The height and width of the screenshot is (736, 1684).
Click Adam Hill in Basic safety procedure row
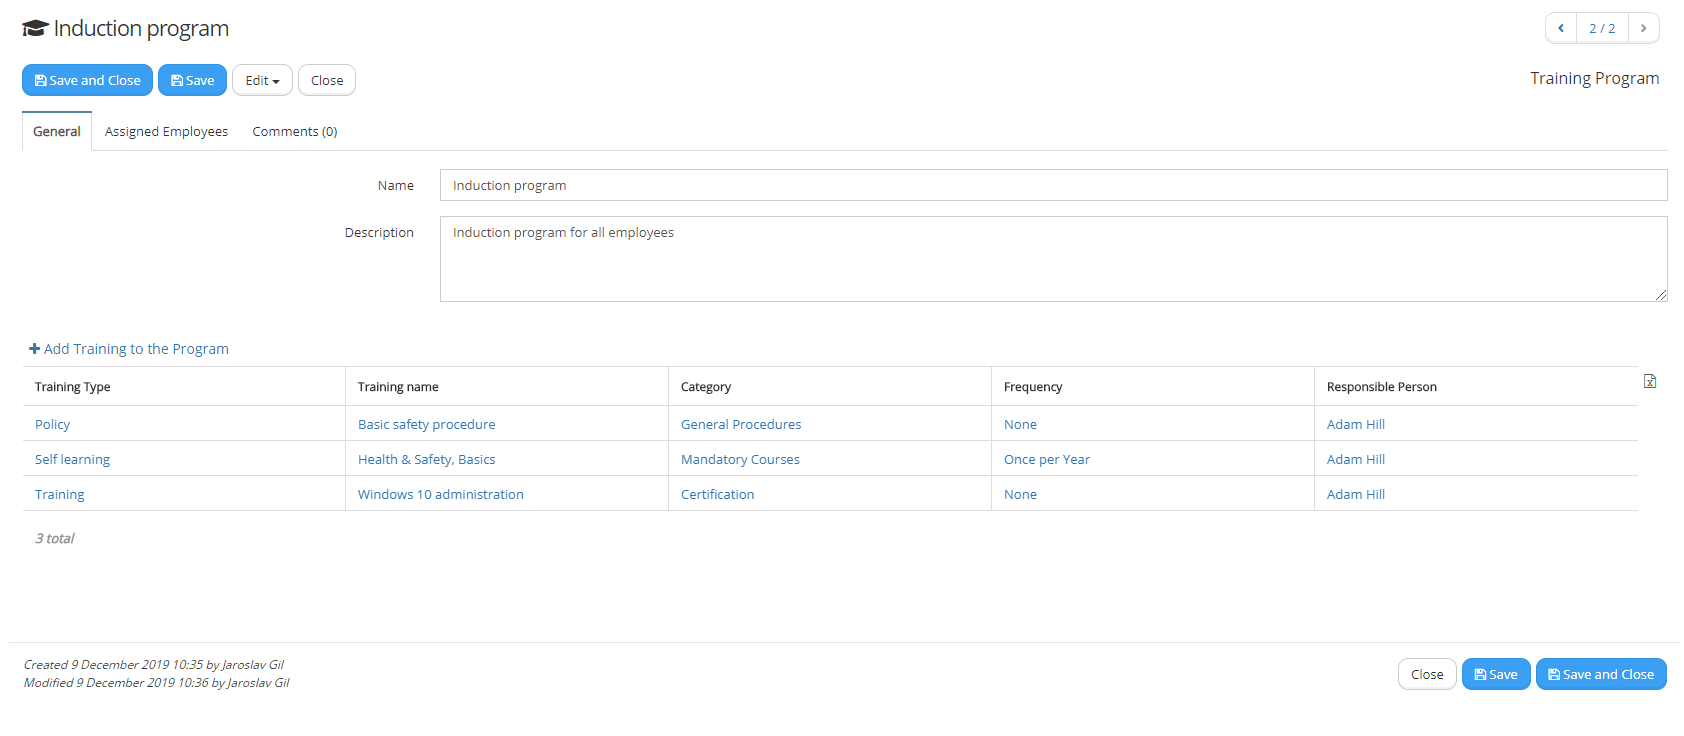[x=1356, y=424]
